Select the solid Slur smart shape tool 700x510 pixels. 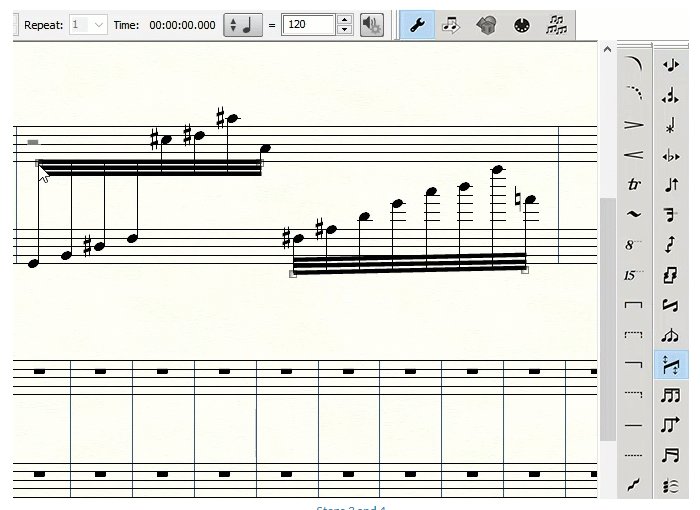tap(633, 64)
